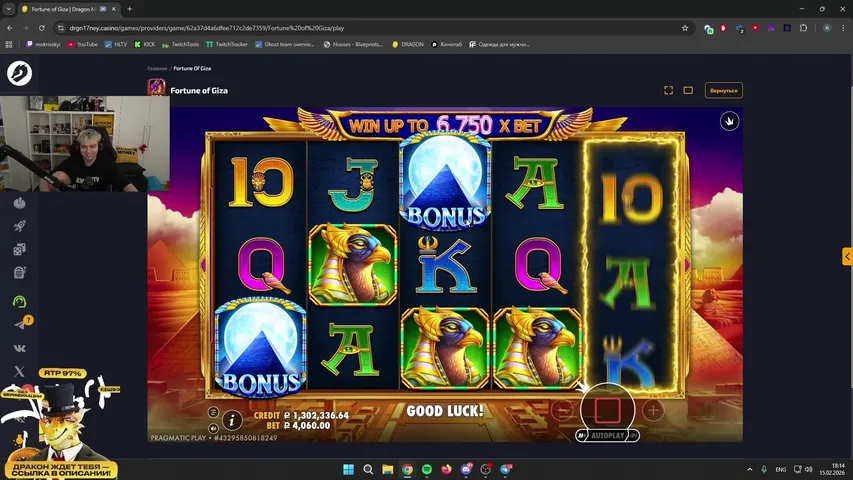Open the Telegram sidebar link
853x480 pixels.
click(19, 325)
